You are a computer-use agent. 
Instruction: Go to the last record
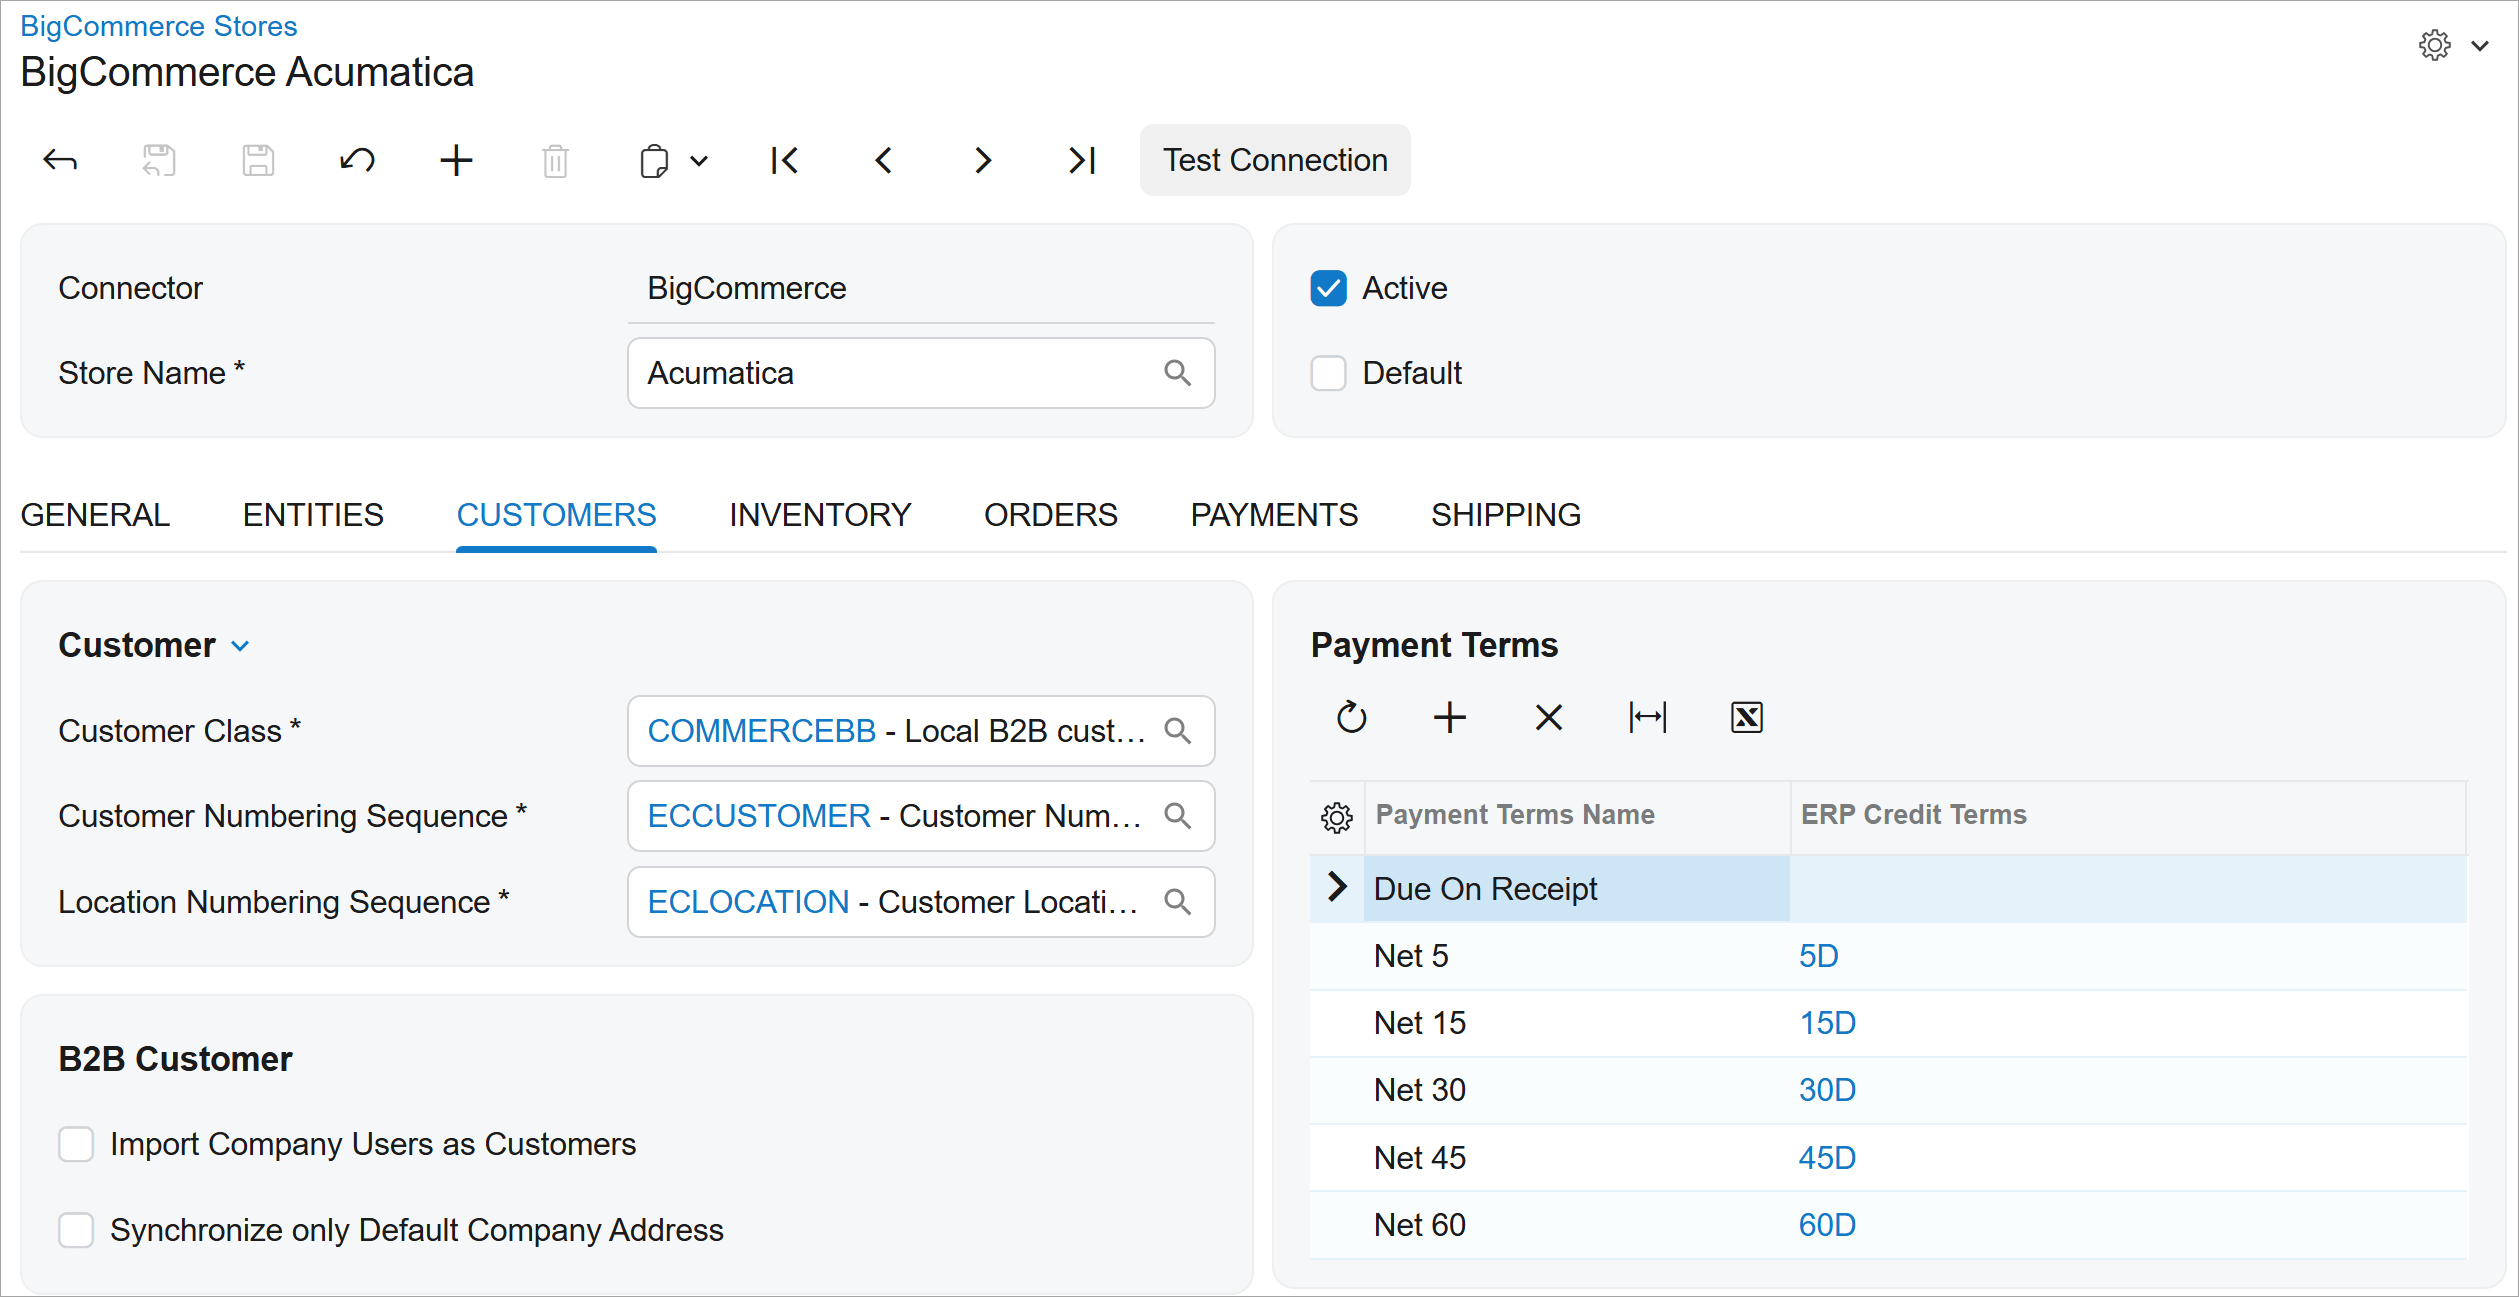point(1082,160)
